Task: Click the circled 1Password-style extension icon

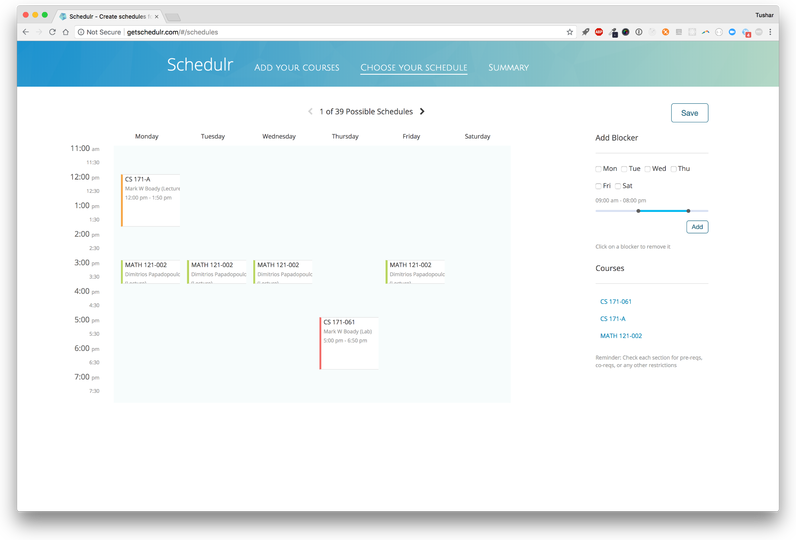Action: (639, 32)
